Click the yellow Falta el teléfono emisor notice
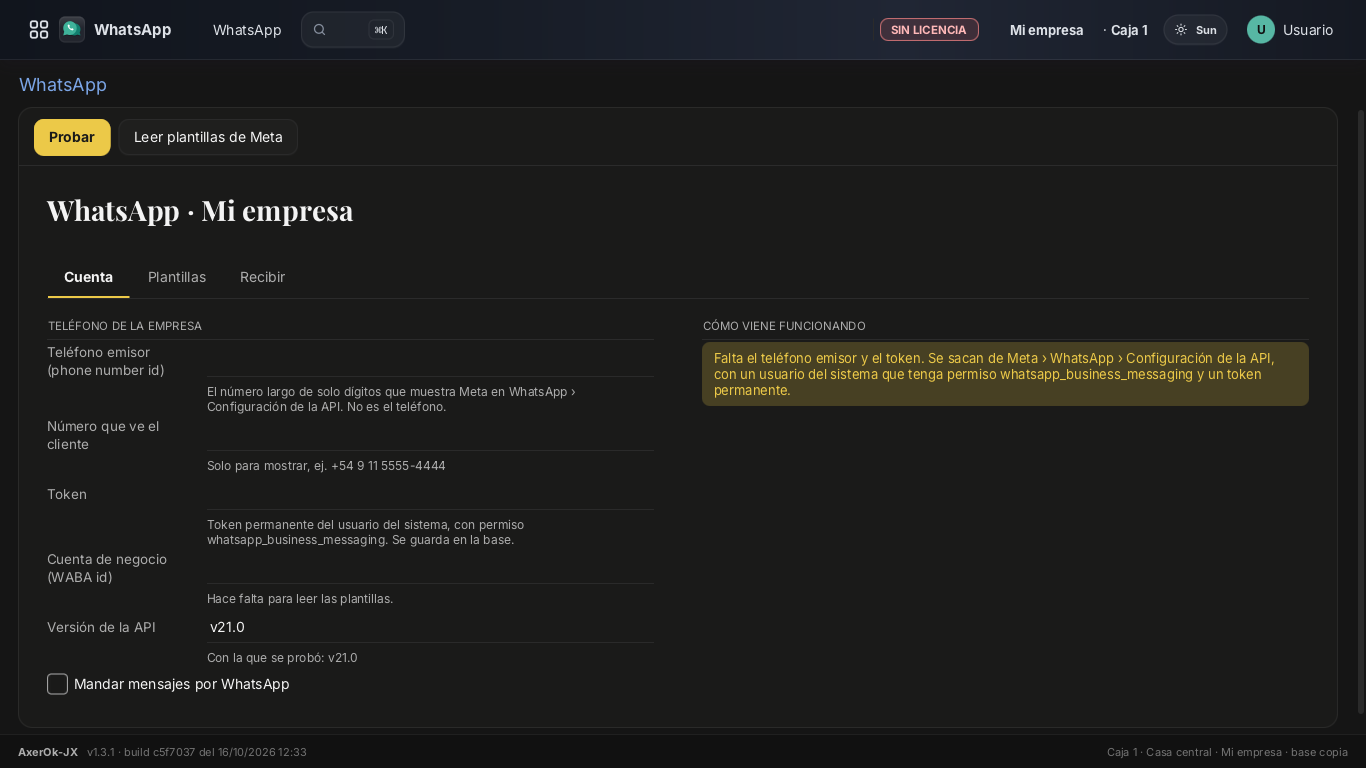Screen dimensions: 1366x768 (x=1005, y=374)
